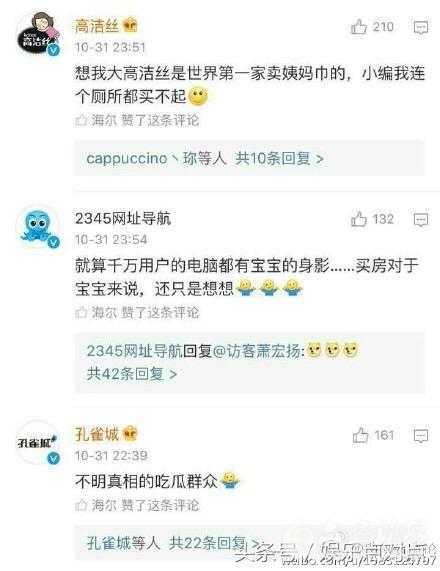Click VIP crown badge beside 孔雀城
Viewport: 440px width, 571px height.
pos(130,434)
